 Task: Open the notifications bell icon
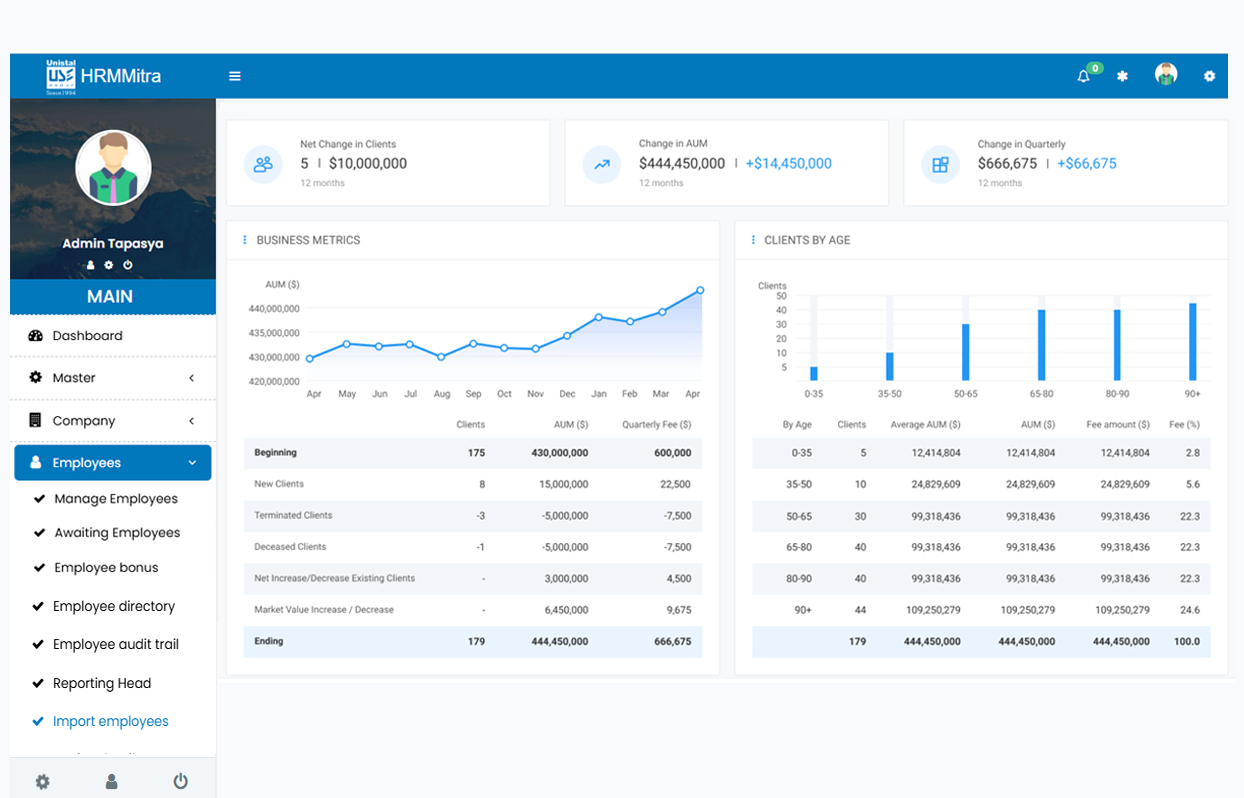point(1083,76)
